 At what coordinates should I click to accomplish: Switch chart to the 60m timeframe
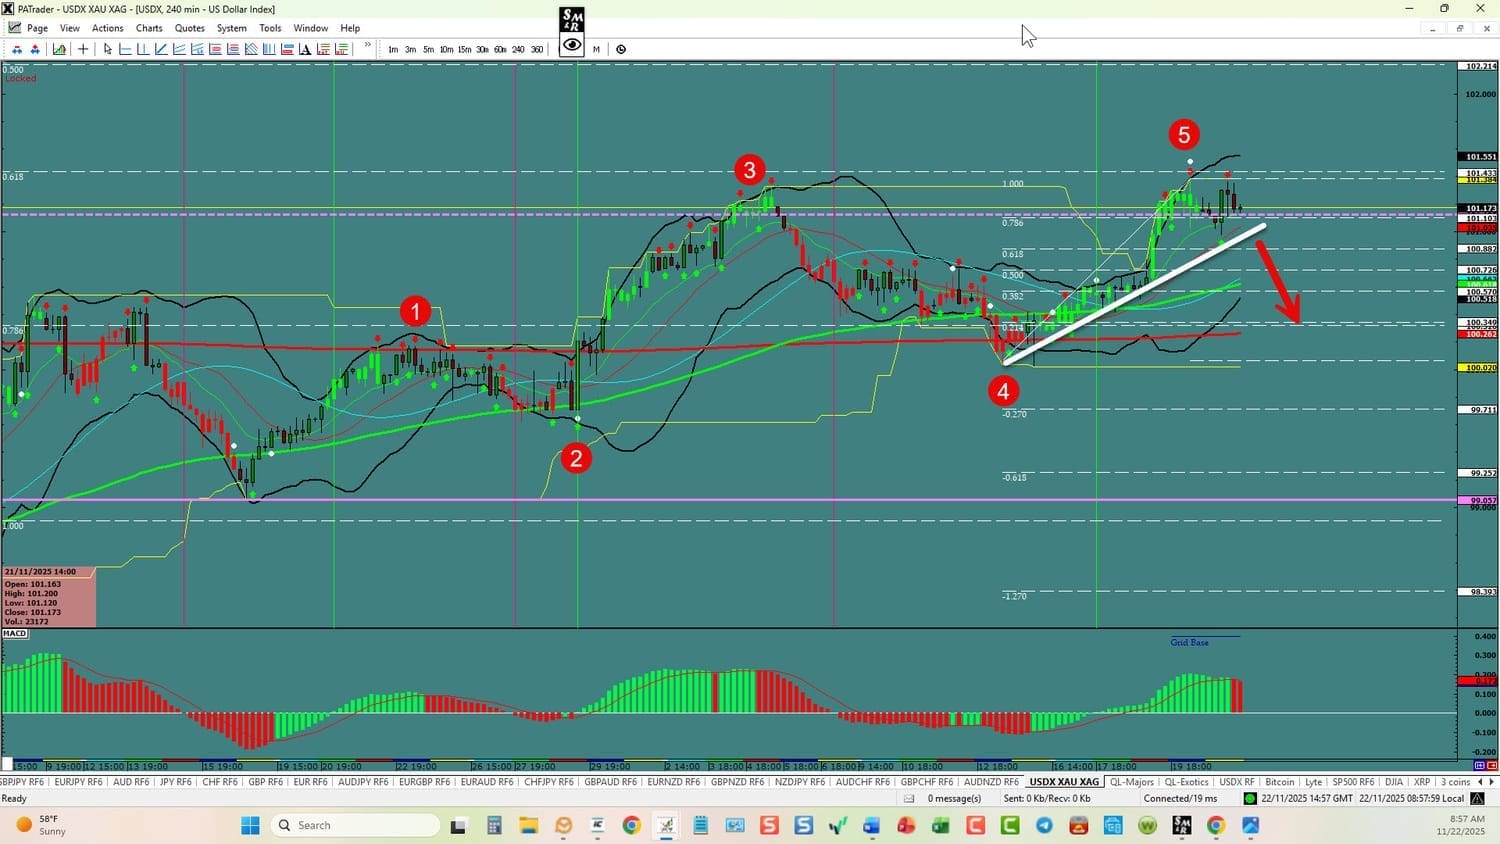pyautogui.click(x=500, y=49)
